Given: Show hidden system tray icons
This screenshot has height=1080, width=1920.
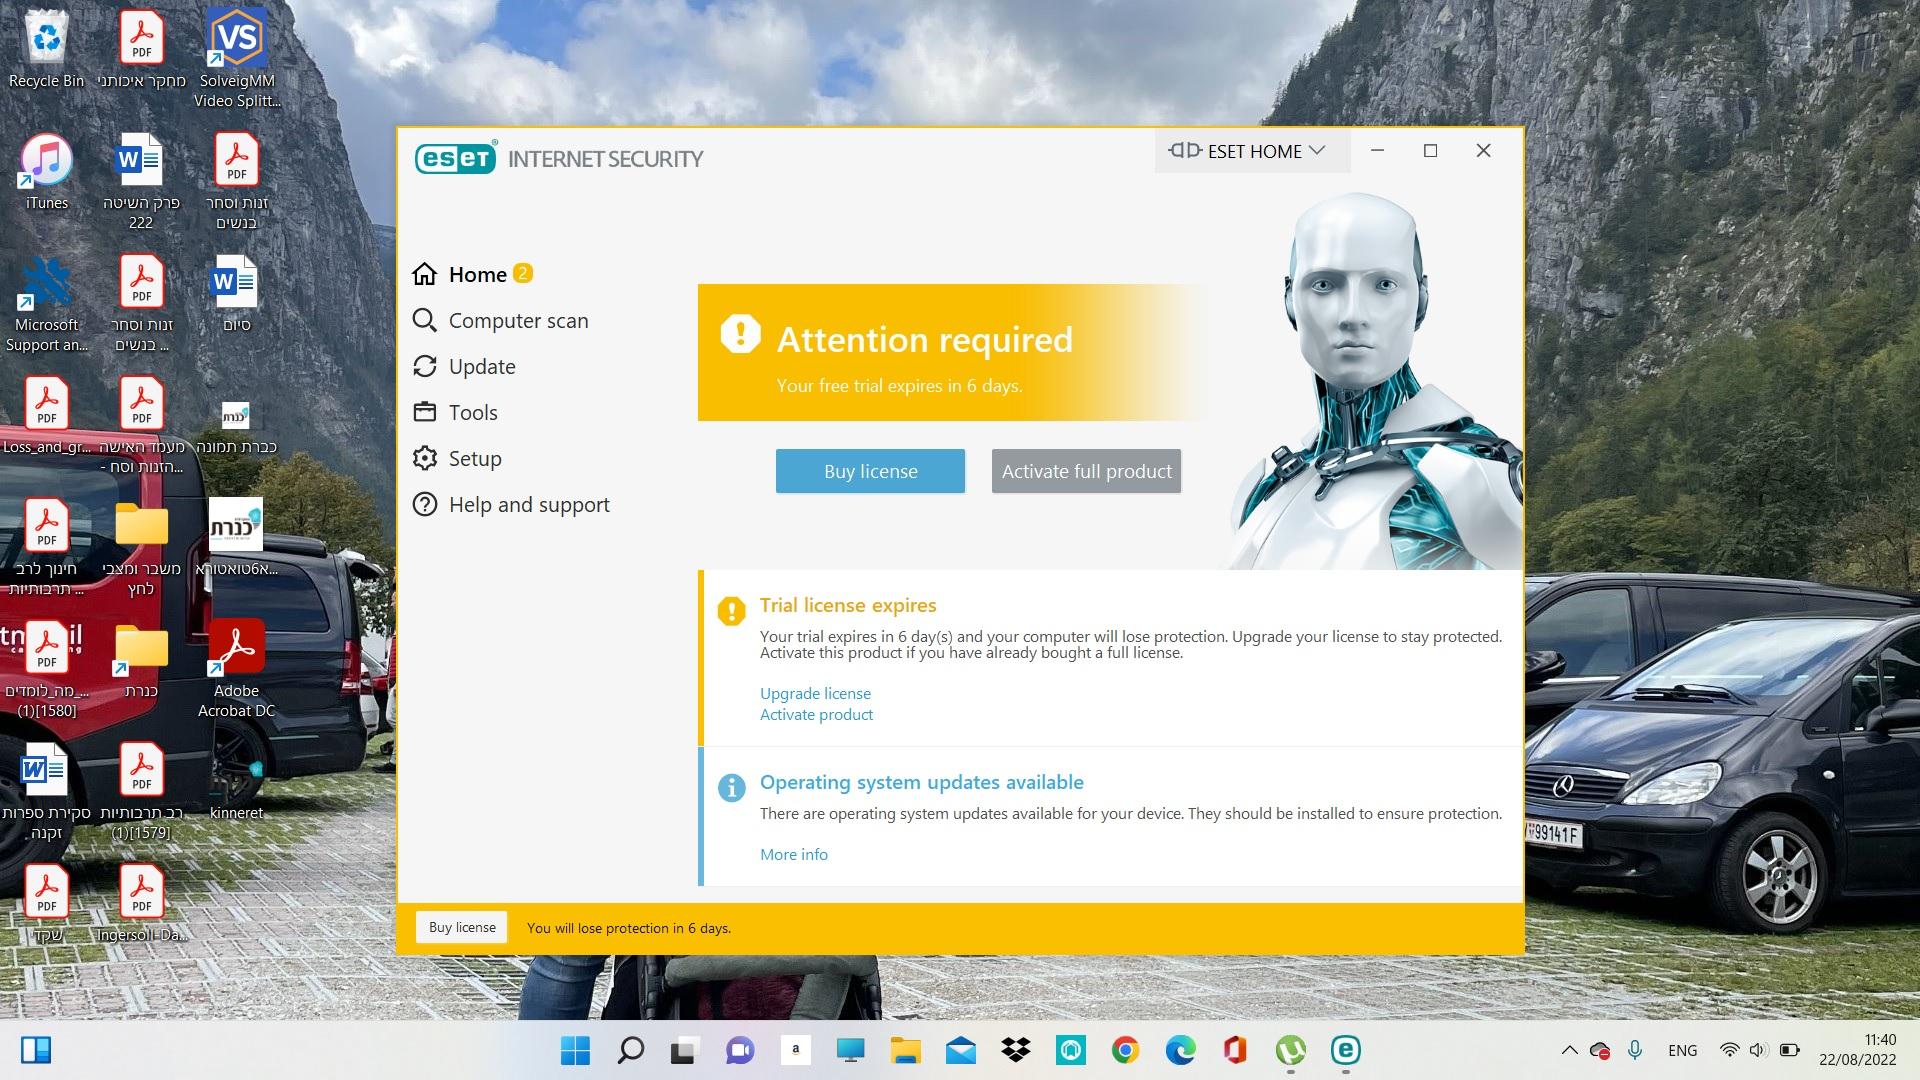Looking at the screenshot, I should pos(1569,1050).
